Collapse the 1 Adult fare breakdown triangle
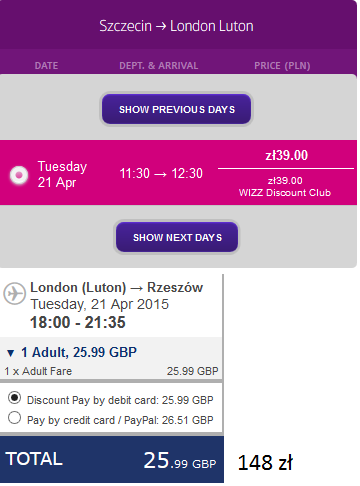 [11, 353]
